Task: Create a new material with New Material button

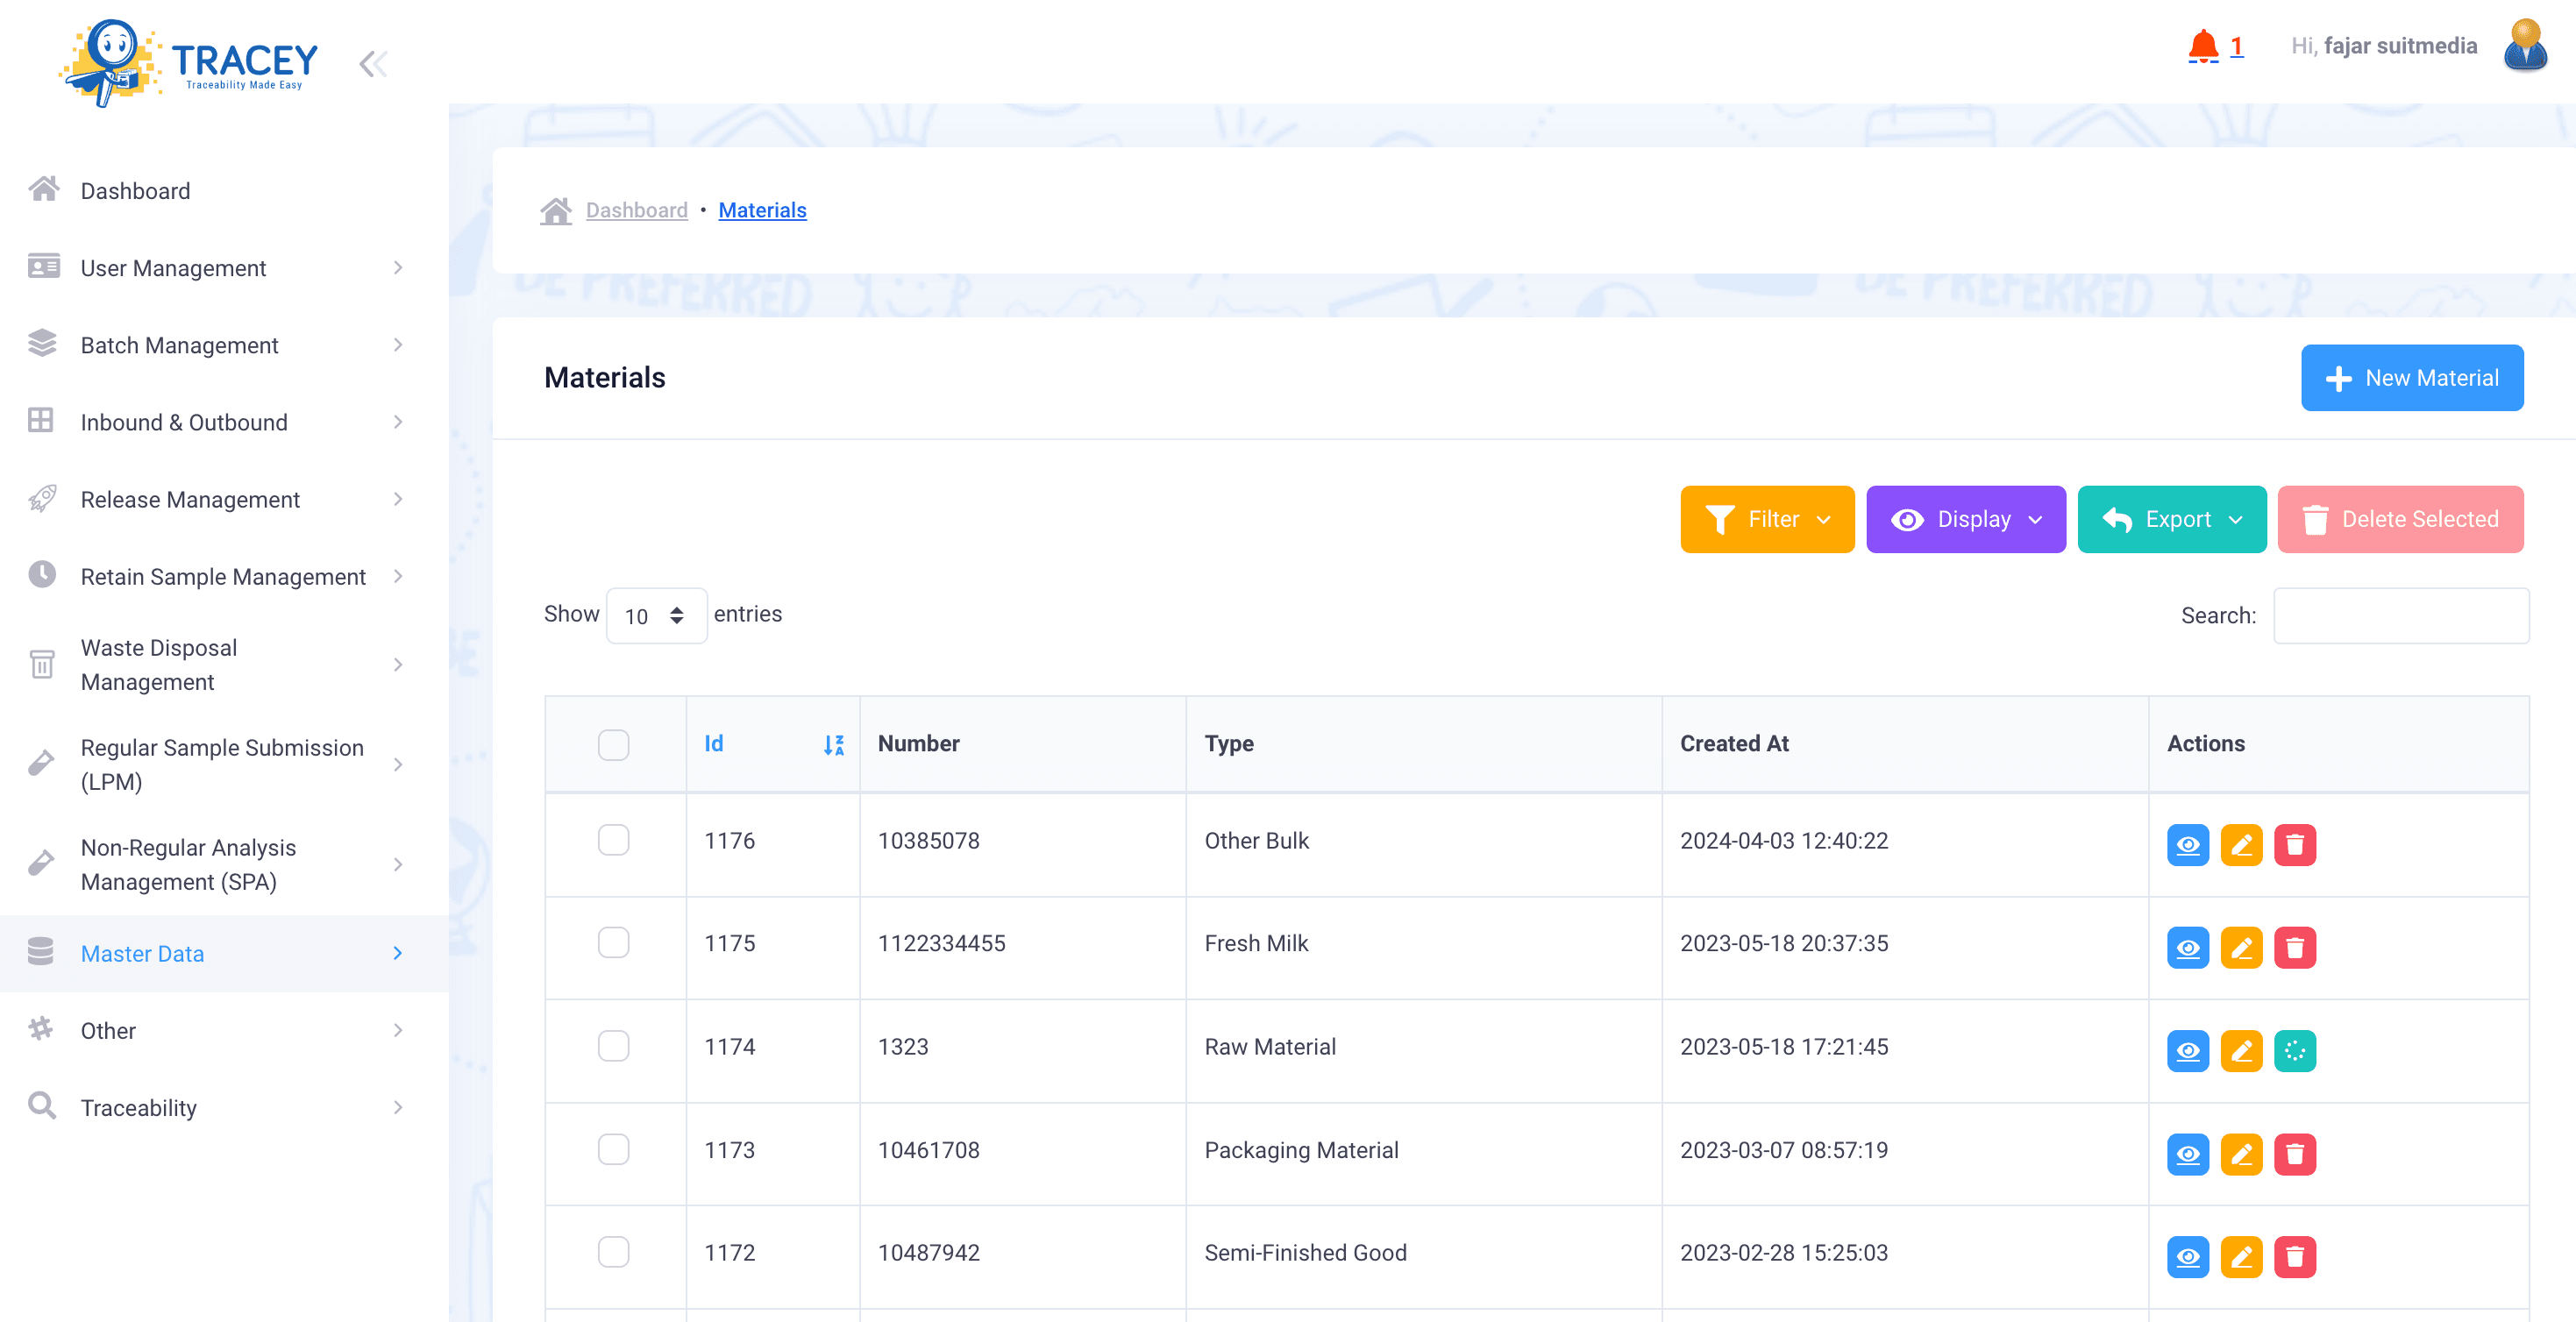Action: 2412,377
